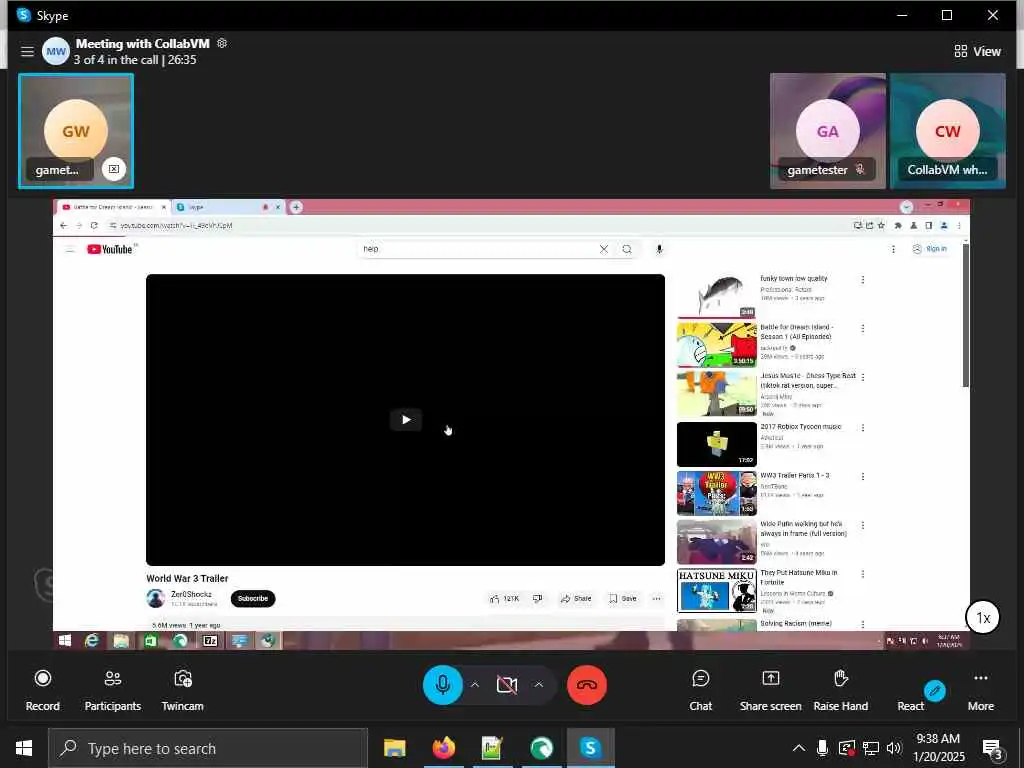The height and width of the screenshot is (768, 1024).
Task: Expand microphone options chevron
Action: [x=475, y=684]
